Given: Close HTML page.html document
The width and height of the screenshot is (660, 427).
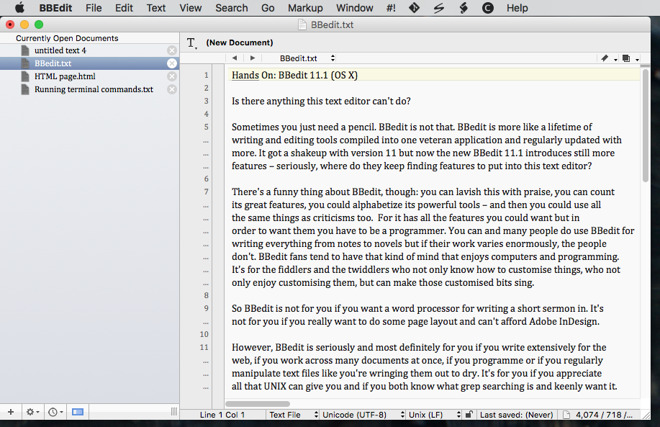Looking at the screenshot, I should point(172,77).
